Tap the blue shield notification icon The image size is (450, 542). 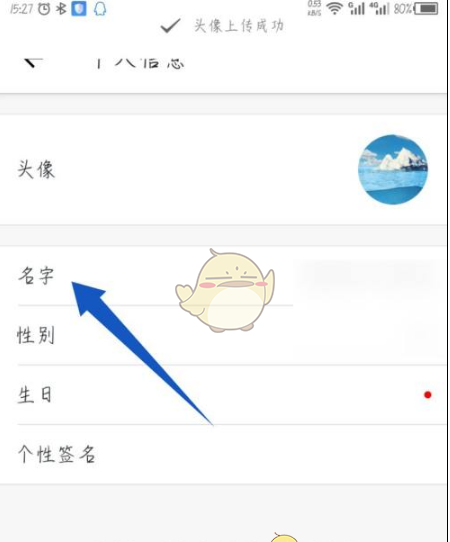79,9
